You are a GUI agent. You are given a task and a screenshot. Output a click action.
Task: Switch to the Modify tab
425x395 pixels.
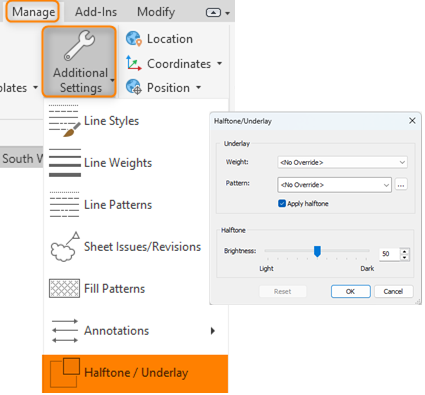pos(156,12)
